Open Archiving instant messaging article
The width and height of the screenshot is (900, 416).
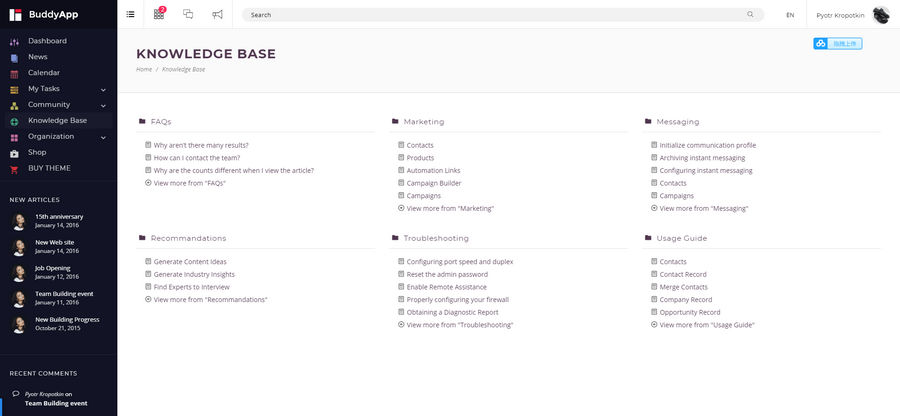[x=703, y=158]
